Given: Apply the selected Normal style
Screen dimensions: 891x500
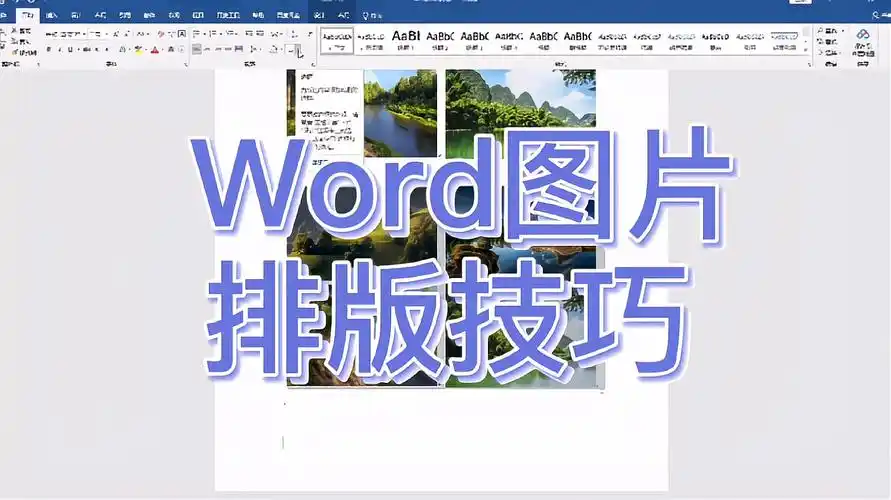Looking at the screenshot, I should (x=337, y=40).
